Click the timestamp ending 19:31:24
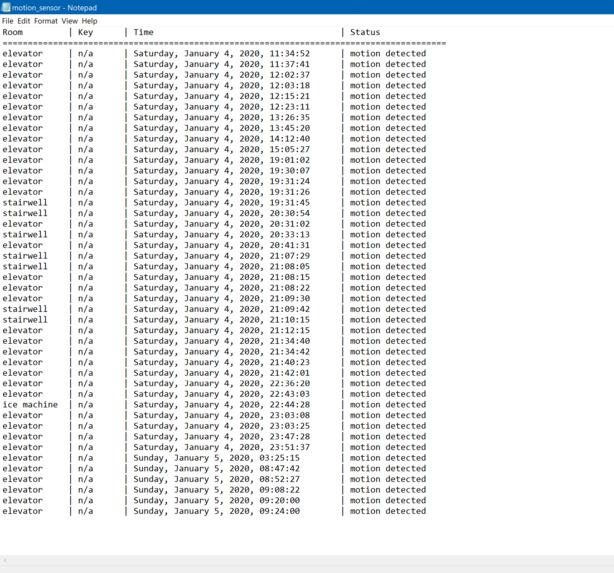614x573 pixels. (222, 181)
